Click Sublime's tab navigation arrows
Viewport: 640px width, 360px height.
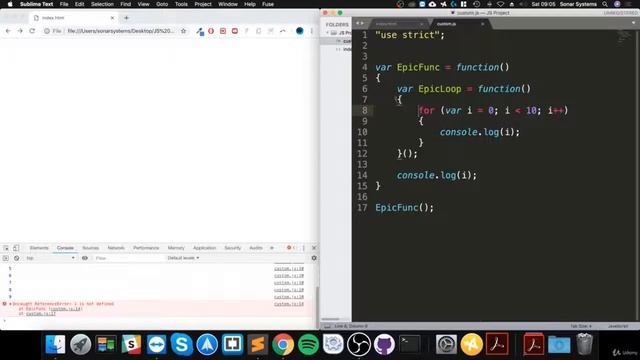[x=360, y=23]
